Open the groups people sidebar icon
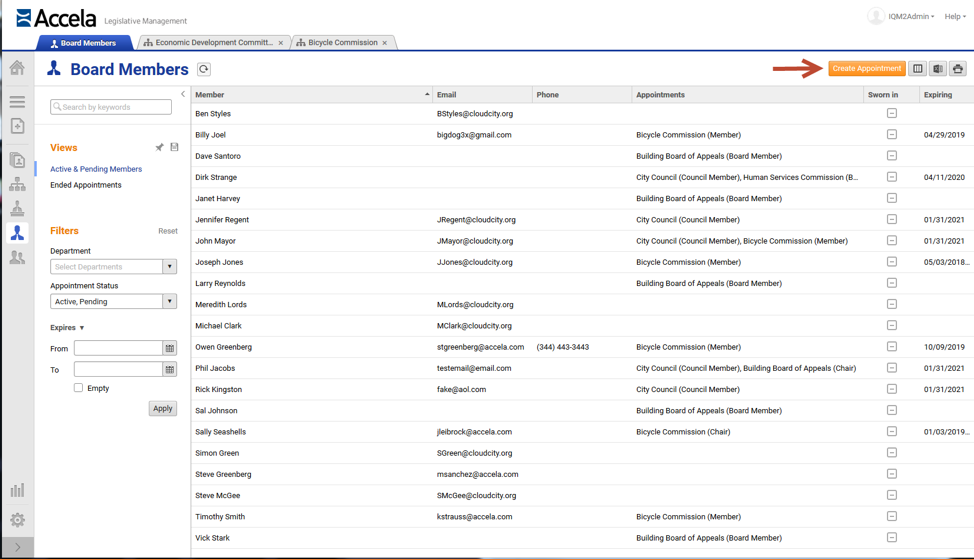The height and width of the screenshot is (560, 974). point(17,257)
